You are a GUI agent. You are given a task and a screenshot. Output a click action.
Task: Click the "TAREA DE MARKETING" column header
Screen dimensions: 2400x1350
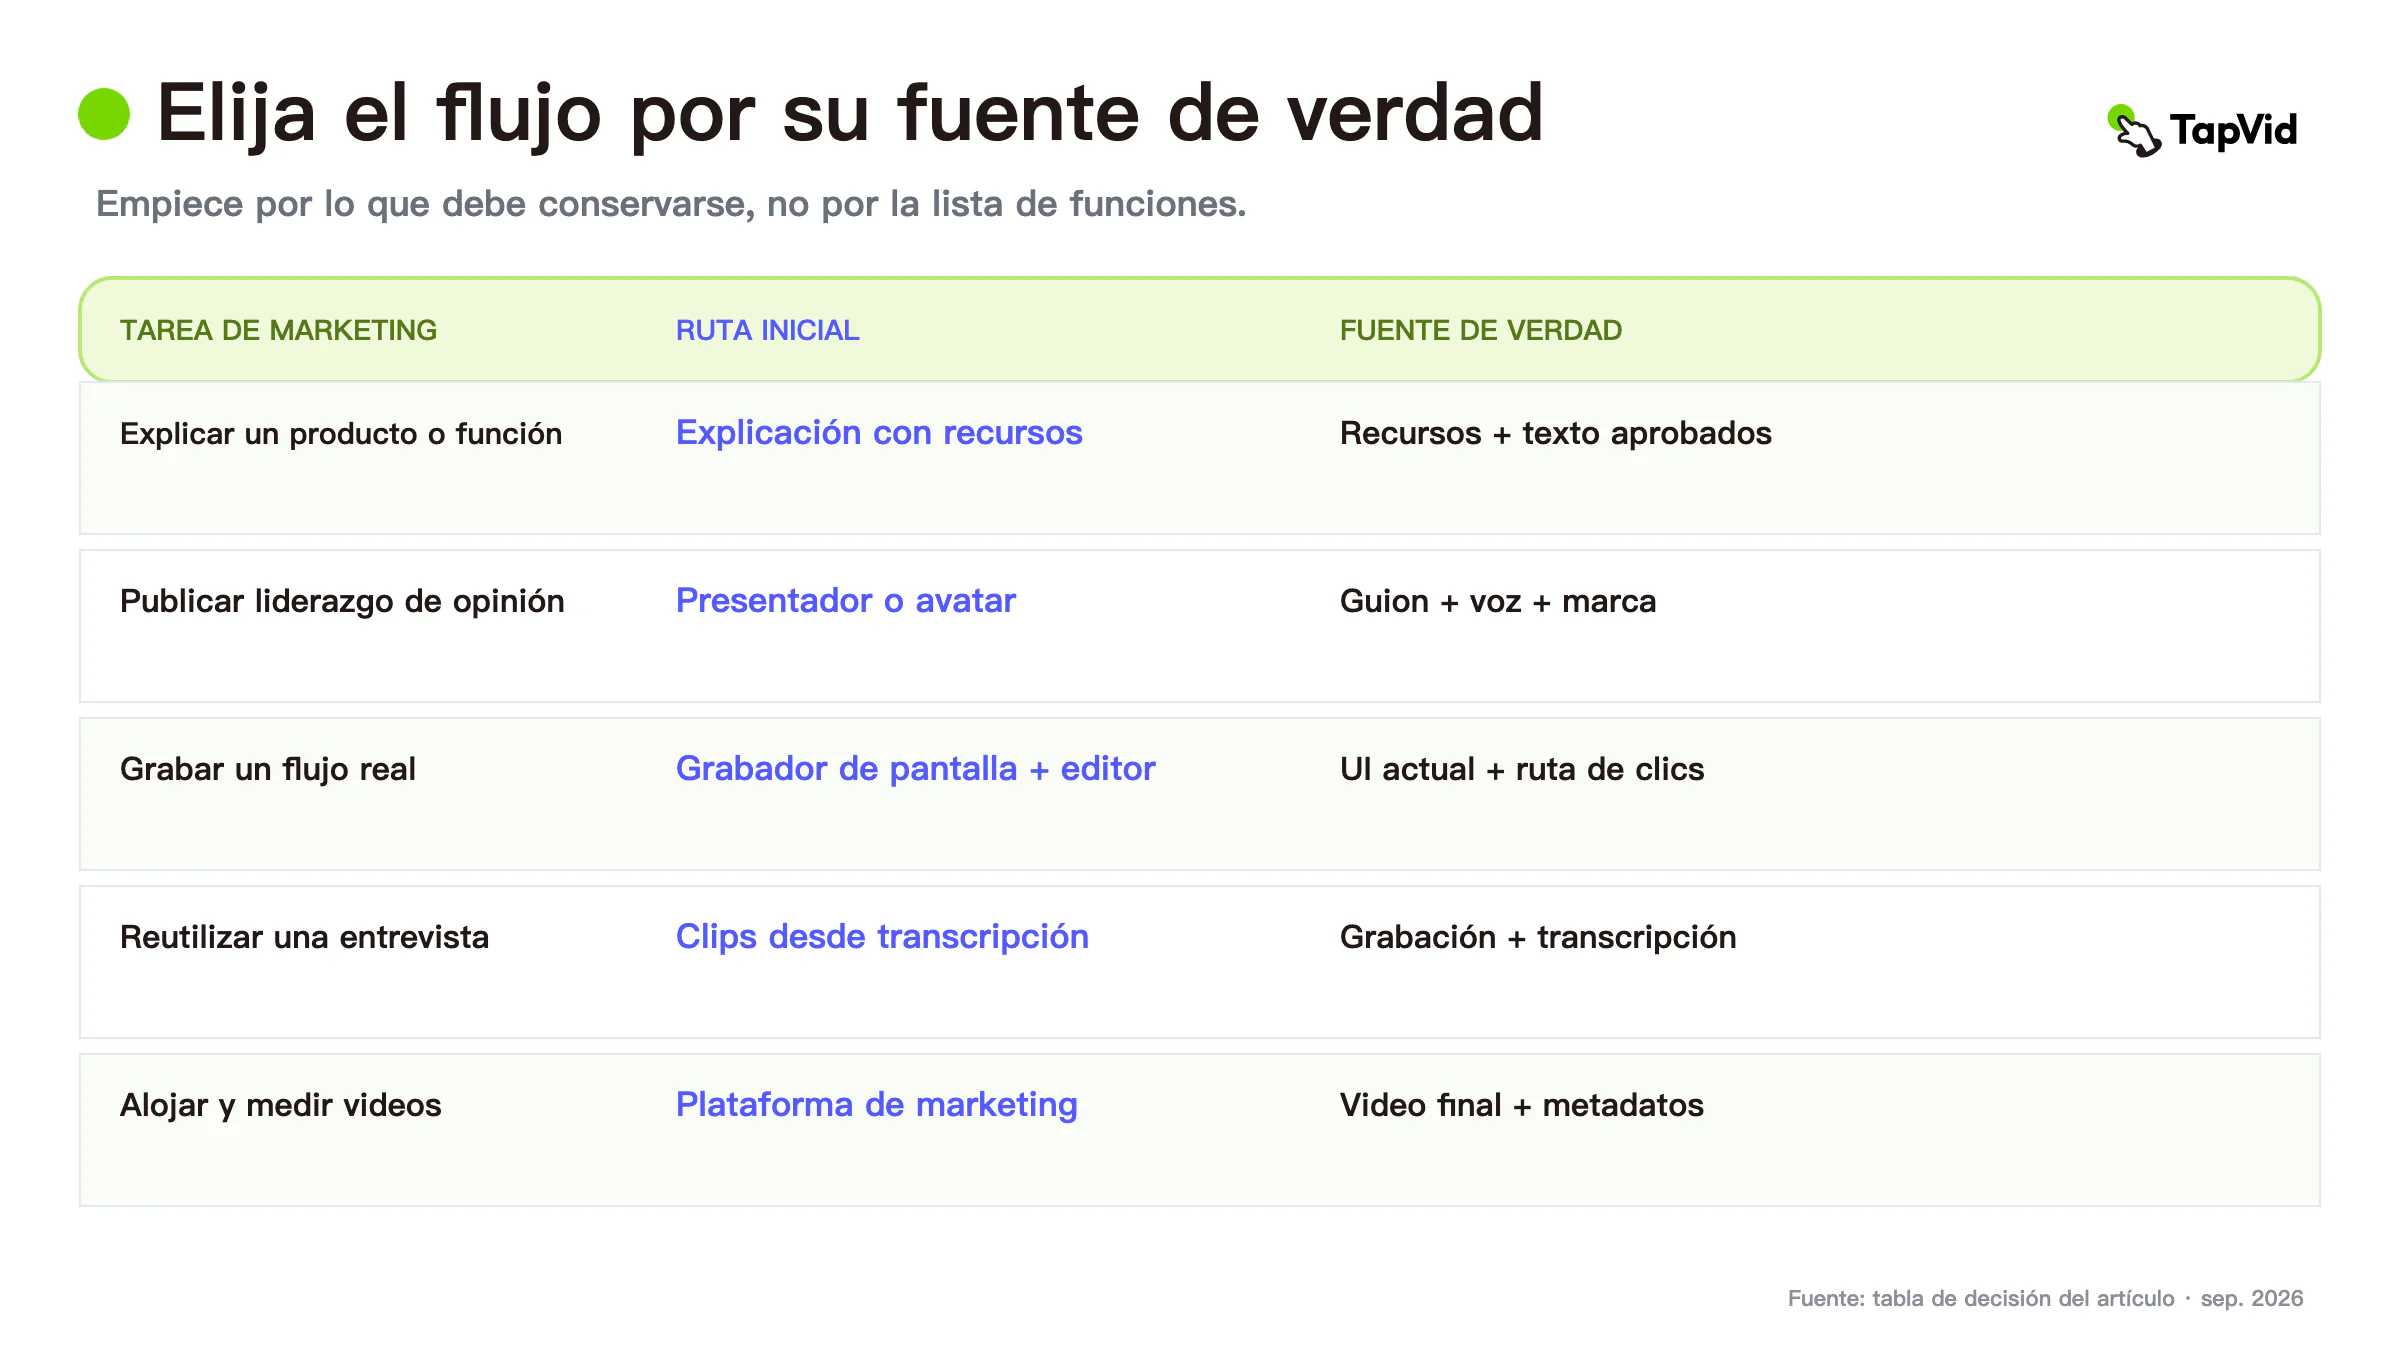click(x=278, y=330)
